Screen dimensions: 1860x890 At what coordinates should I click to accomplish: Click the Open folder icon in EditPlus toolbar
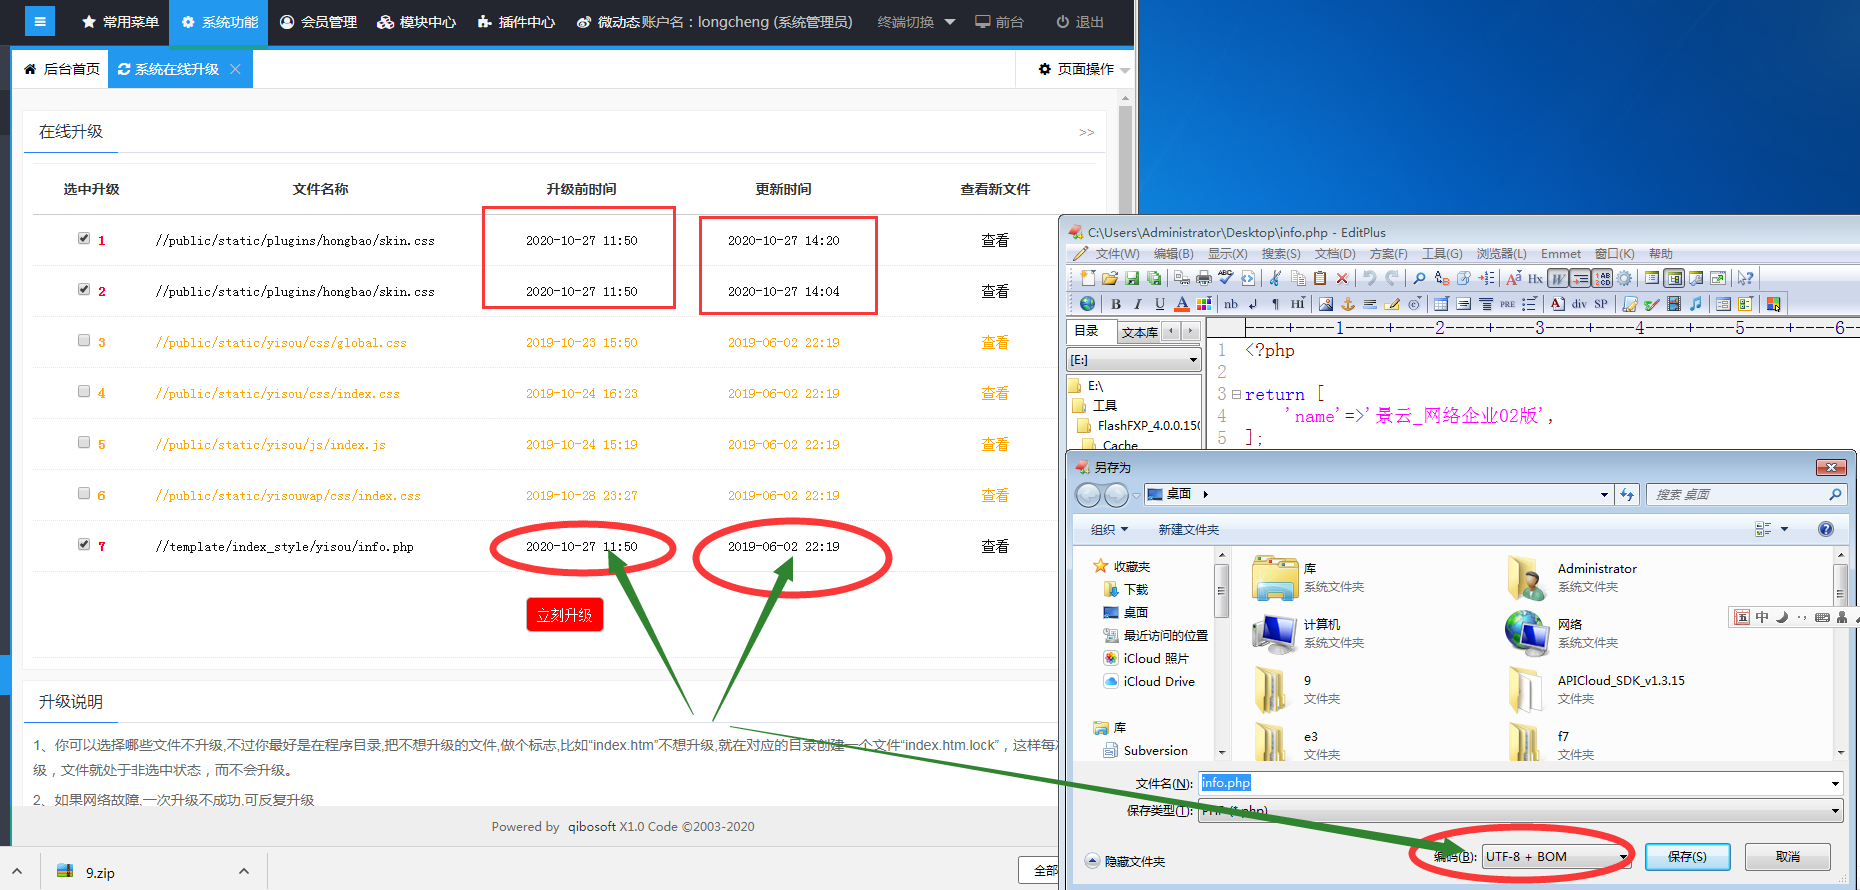point(1110,278)
